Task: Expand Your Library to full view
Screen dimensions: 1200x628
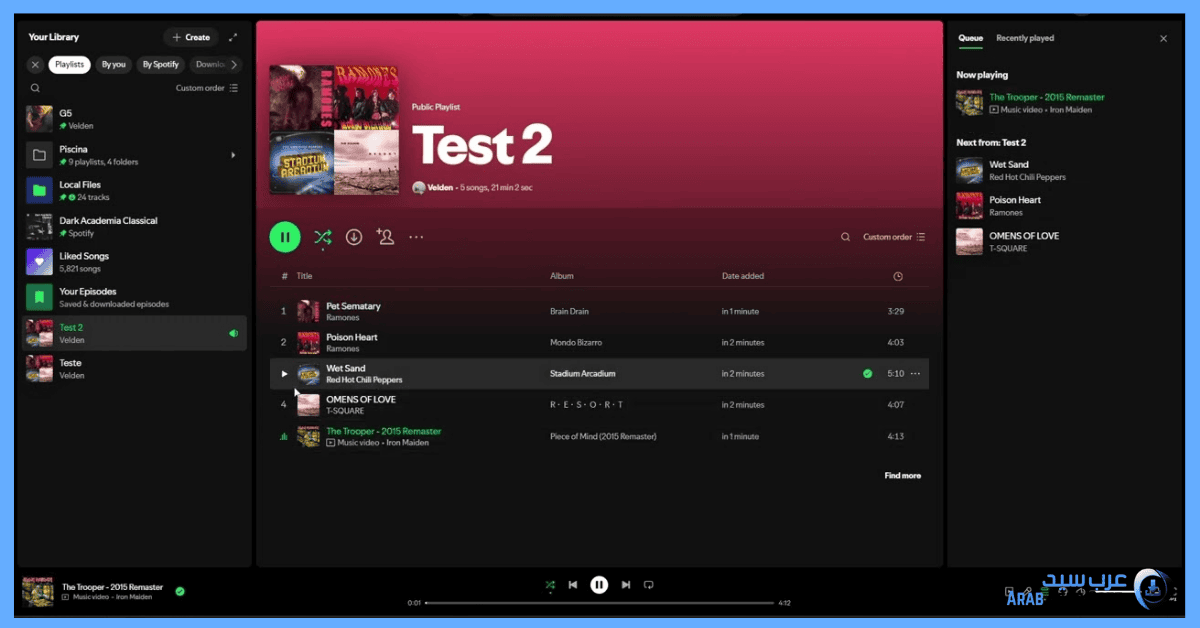Action: click(x=233, y=37)
